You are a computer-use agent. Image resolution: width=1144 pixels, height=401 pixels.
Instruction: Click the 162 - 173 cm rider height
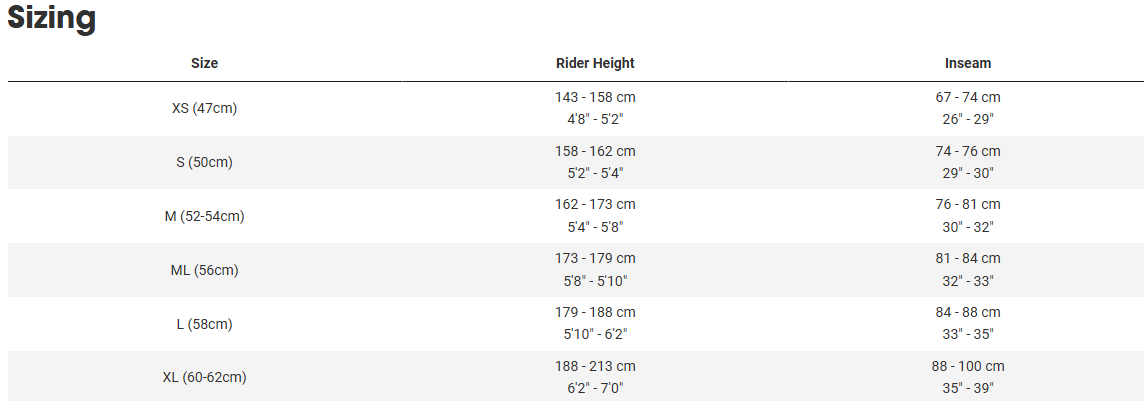tap(595, 204)
